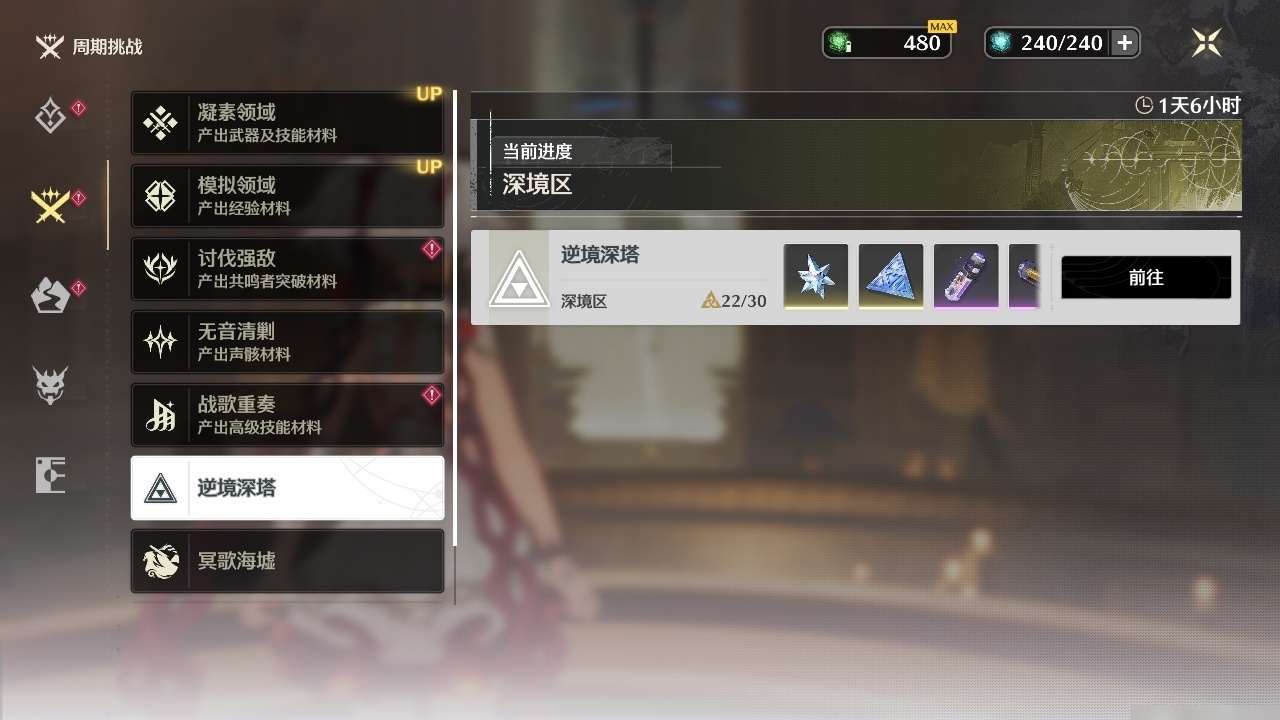Open the third sidebar icon with the red alert
The width and height of the screenshot is (1280, 720).
[x=51, y=296]
